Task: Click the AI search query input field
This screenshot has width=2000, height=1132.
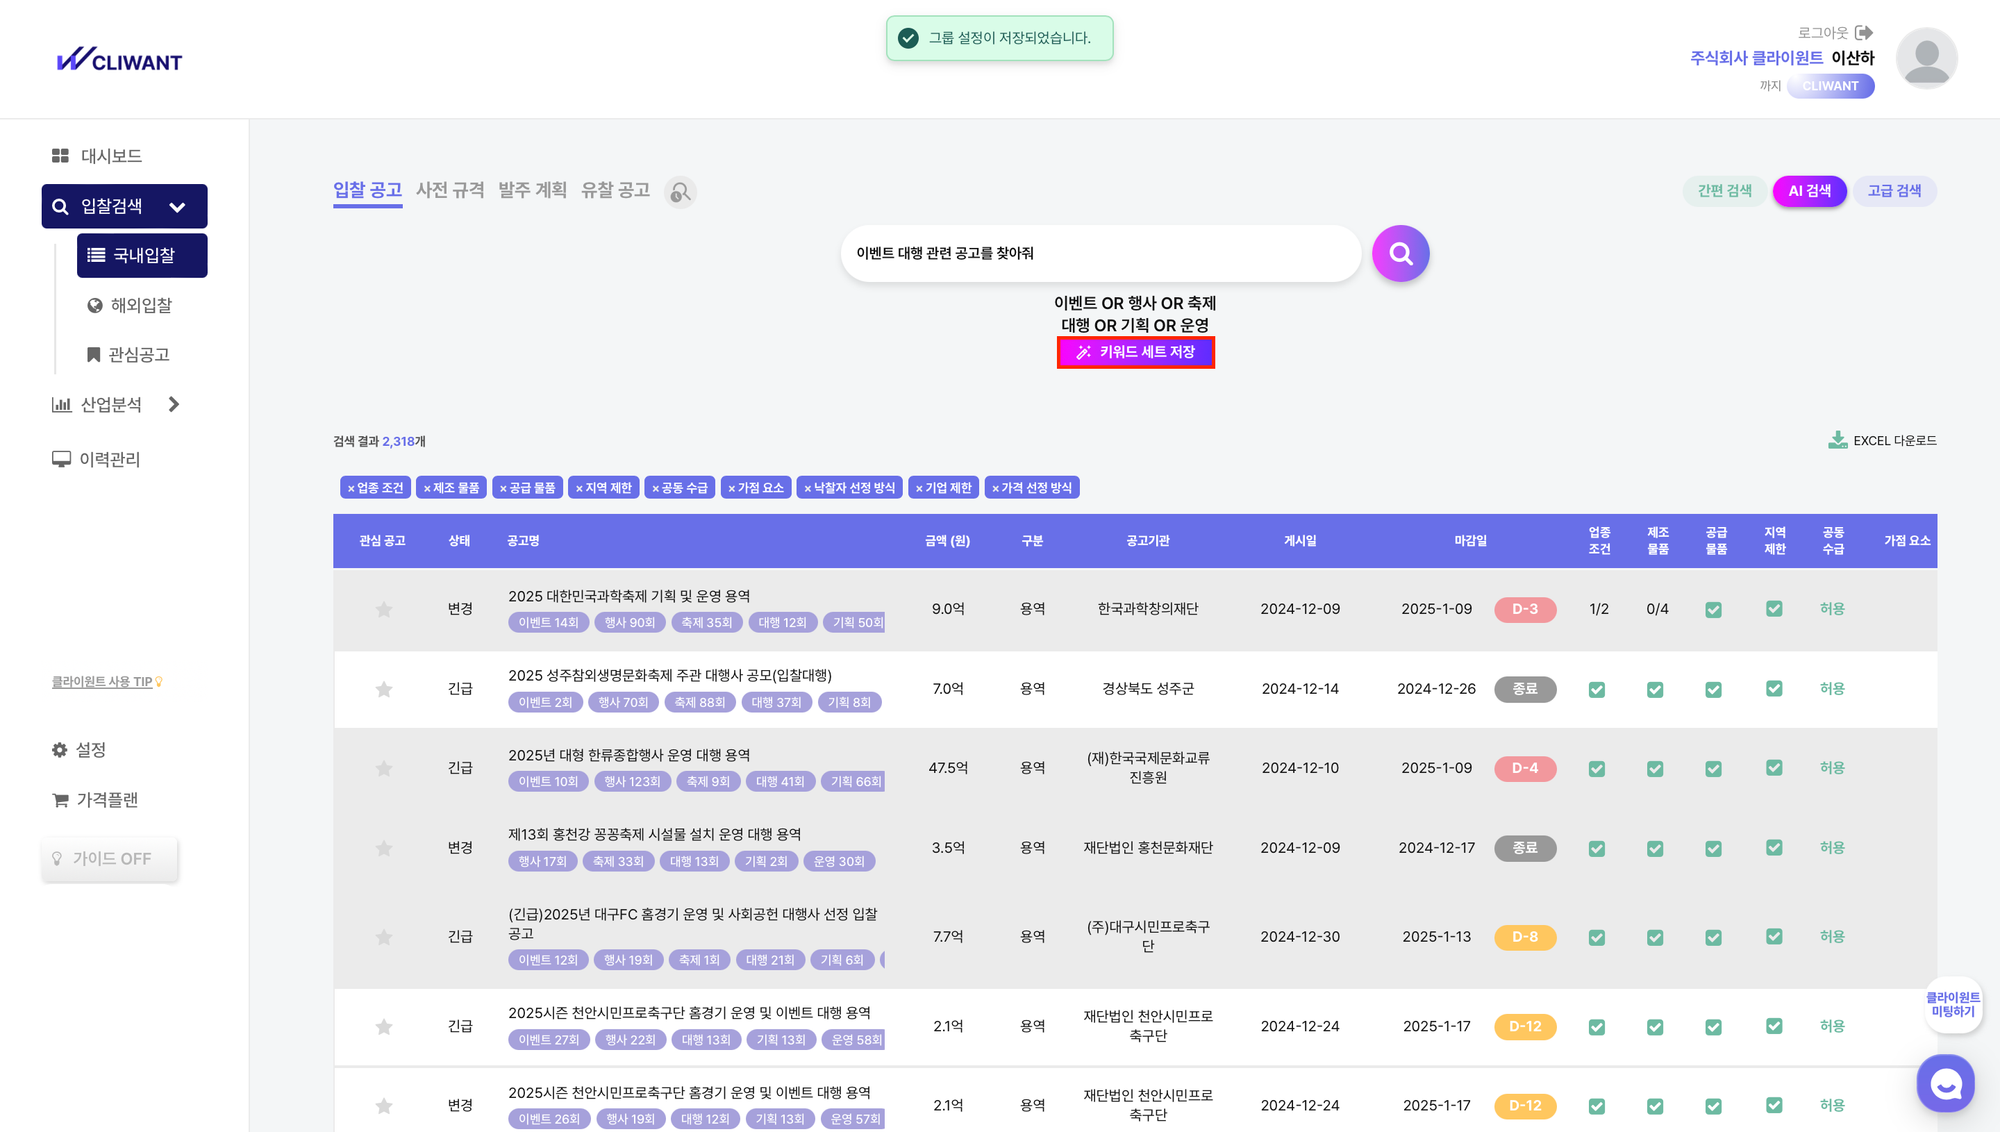Action: click(x=1100, y=253)
